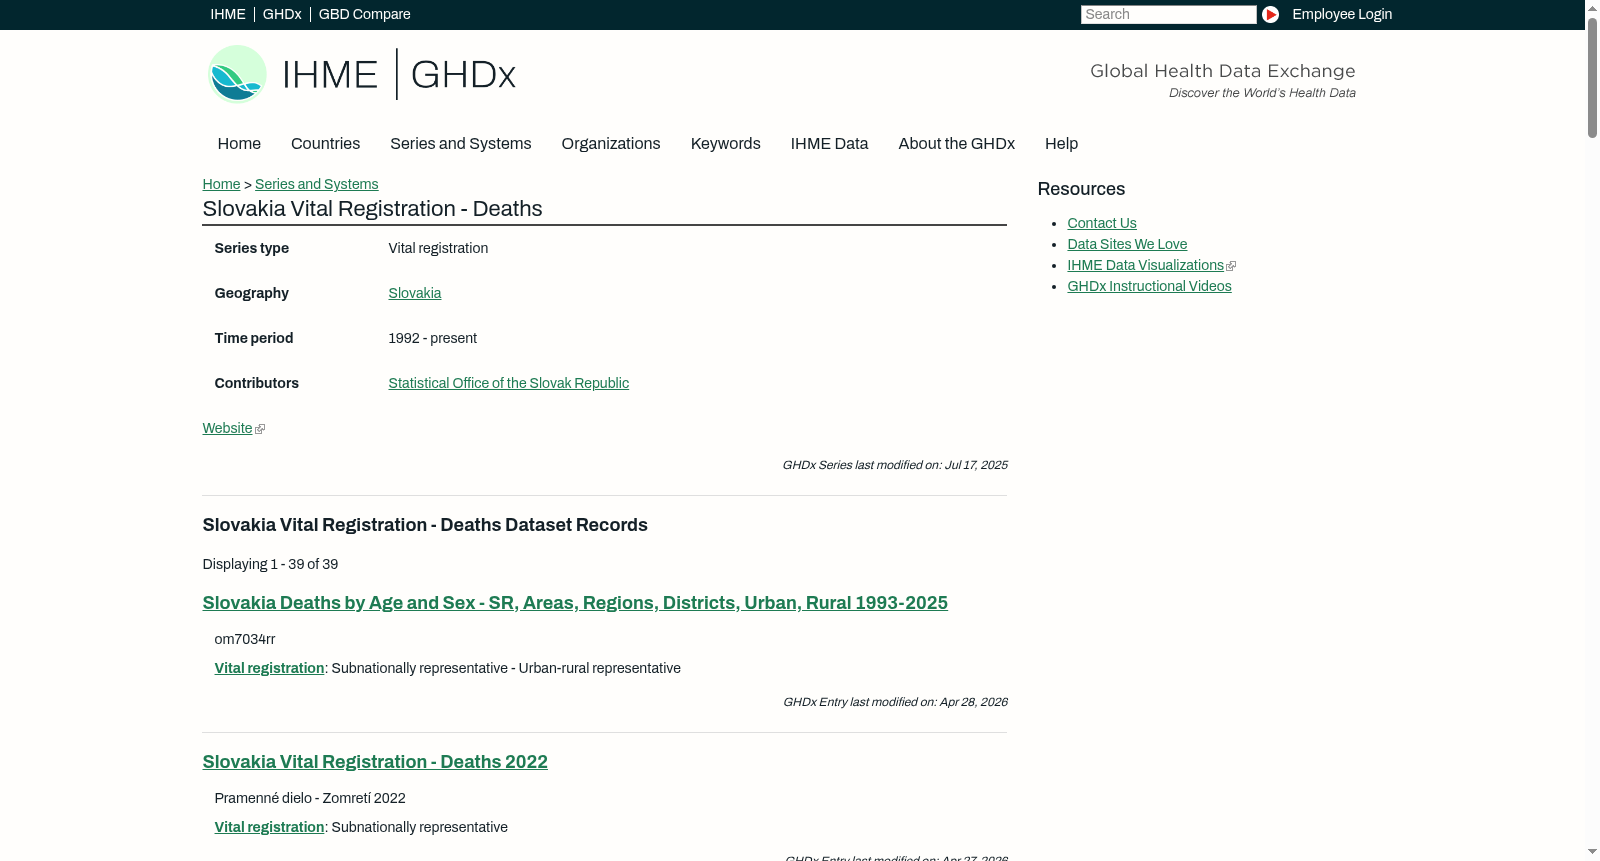Click Series and Systems breadcrumb link

point(316,184)
